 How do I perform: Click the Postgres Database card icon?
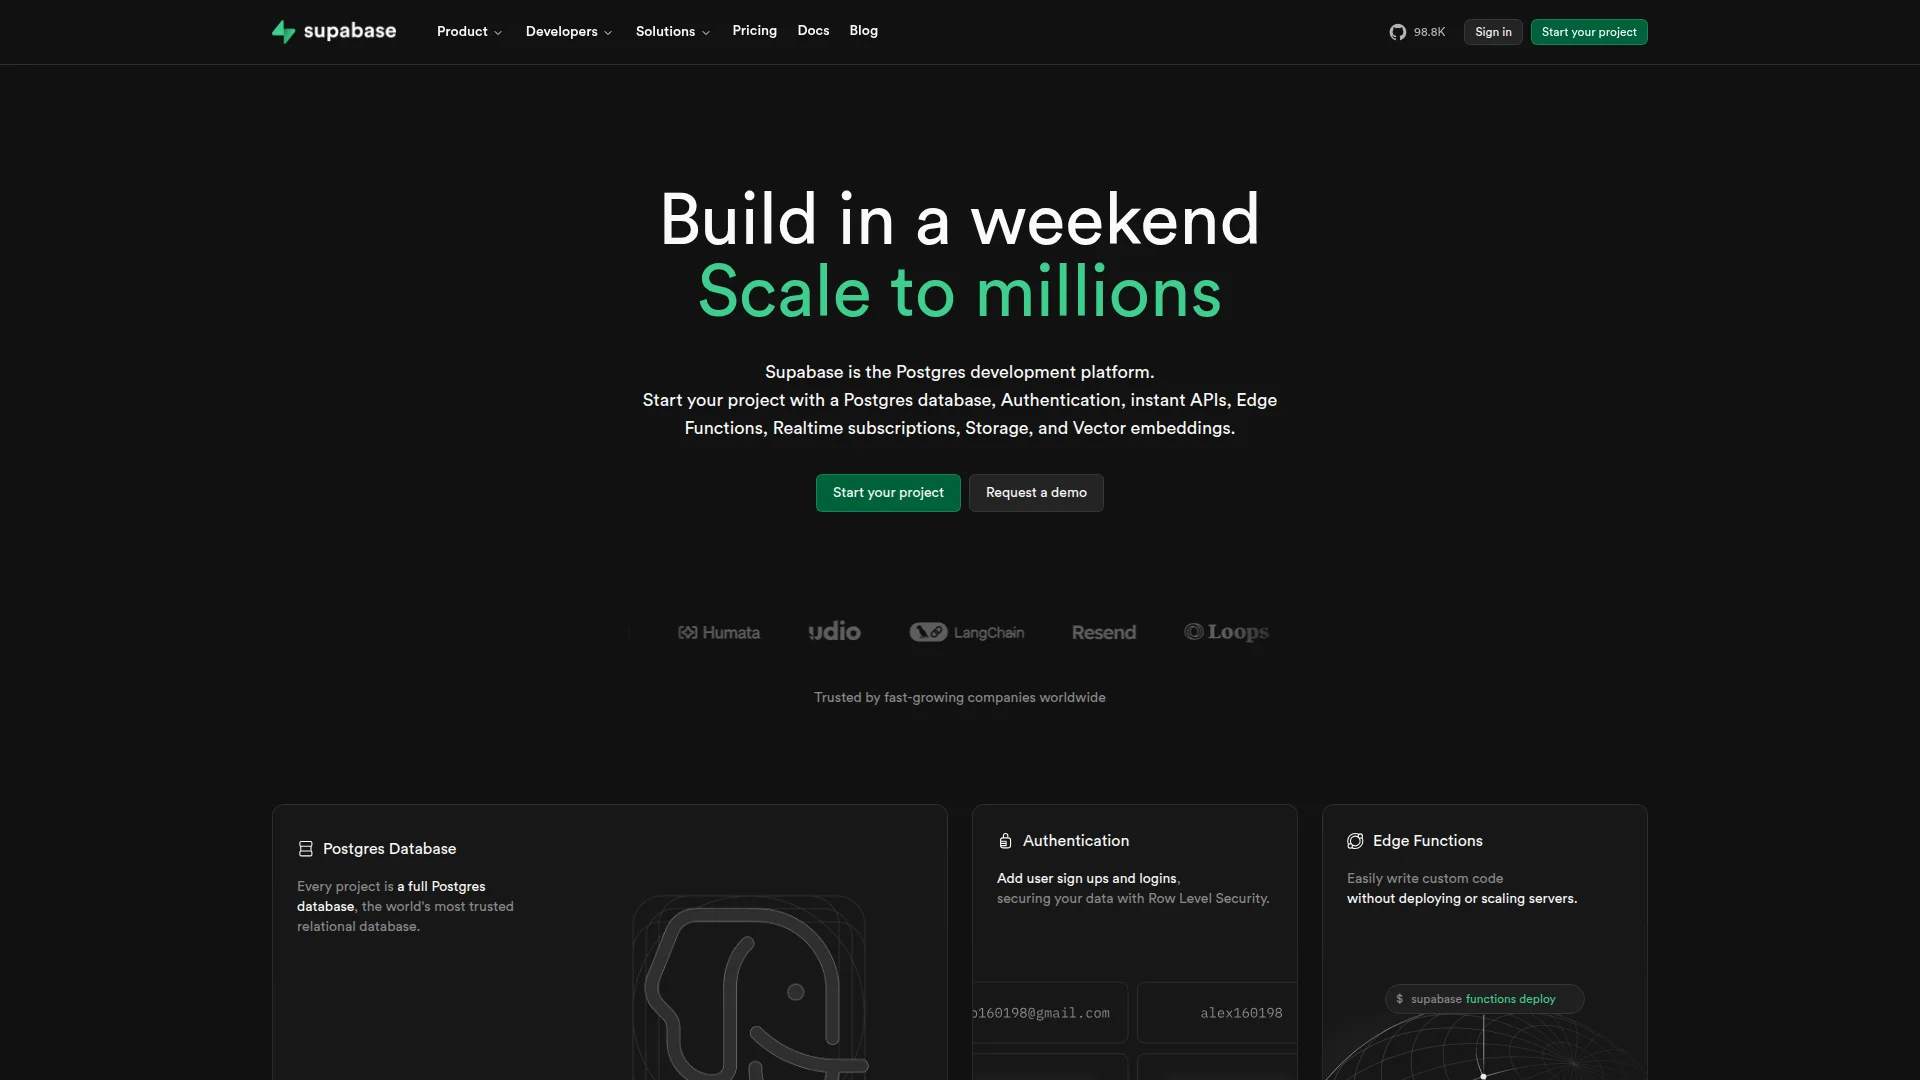coord(305,848)
